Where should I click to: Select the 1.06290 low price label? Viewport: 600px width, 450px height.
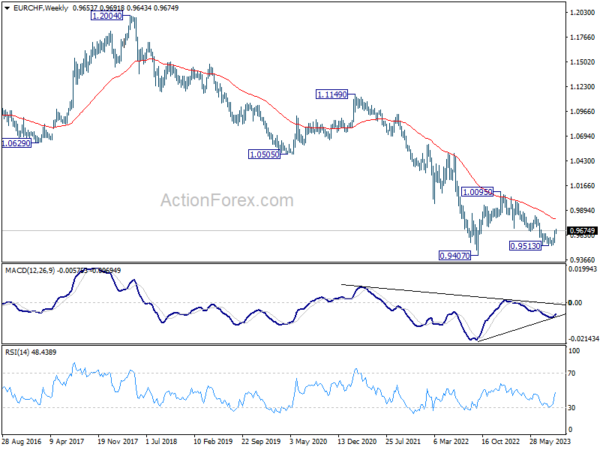tap(16, 144)
